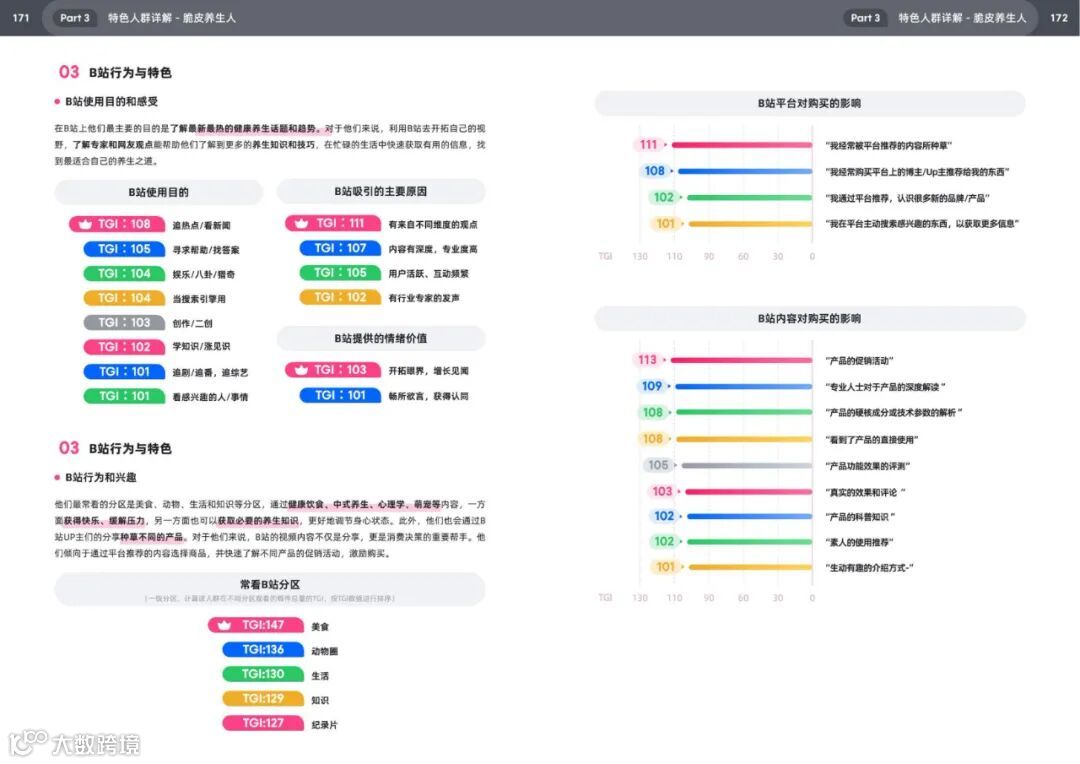Click the B站平台对购买的影响 chart title

810,103
